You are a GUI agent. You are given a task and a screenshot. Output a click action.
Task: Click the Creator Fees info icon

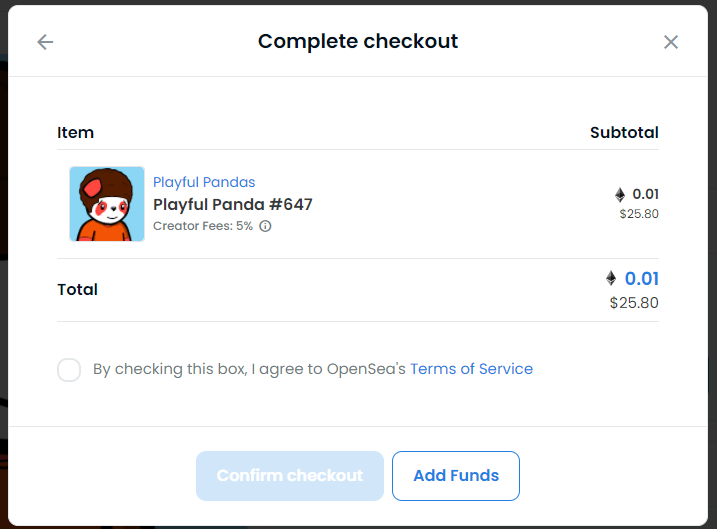[265, 226]
